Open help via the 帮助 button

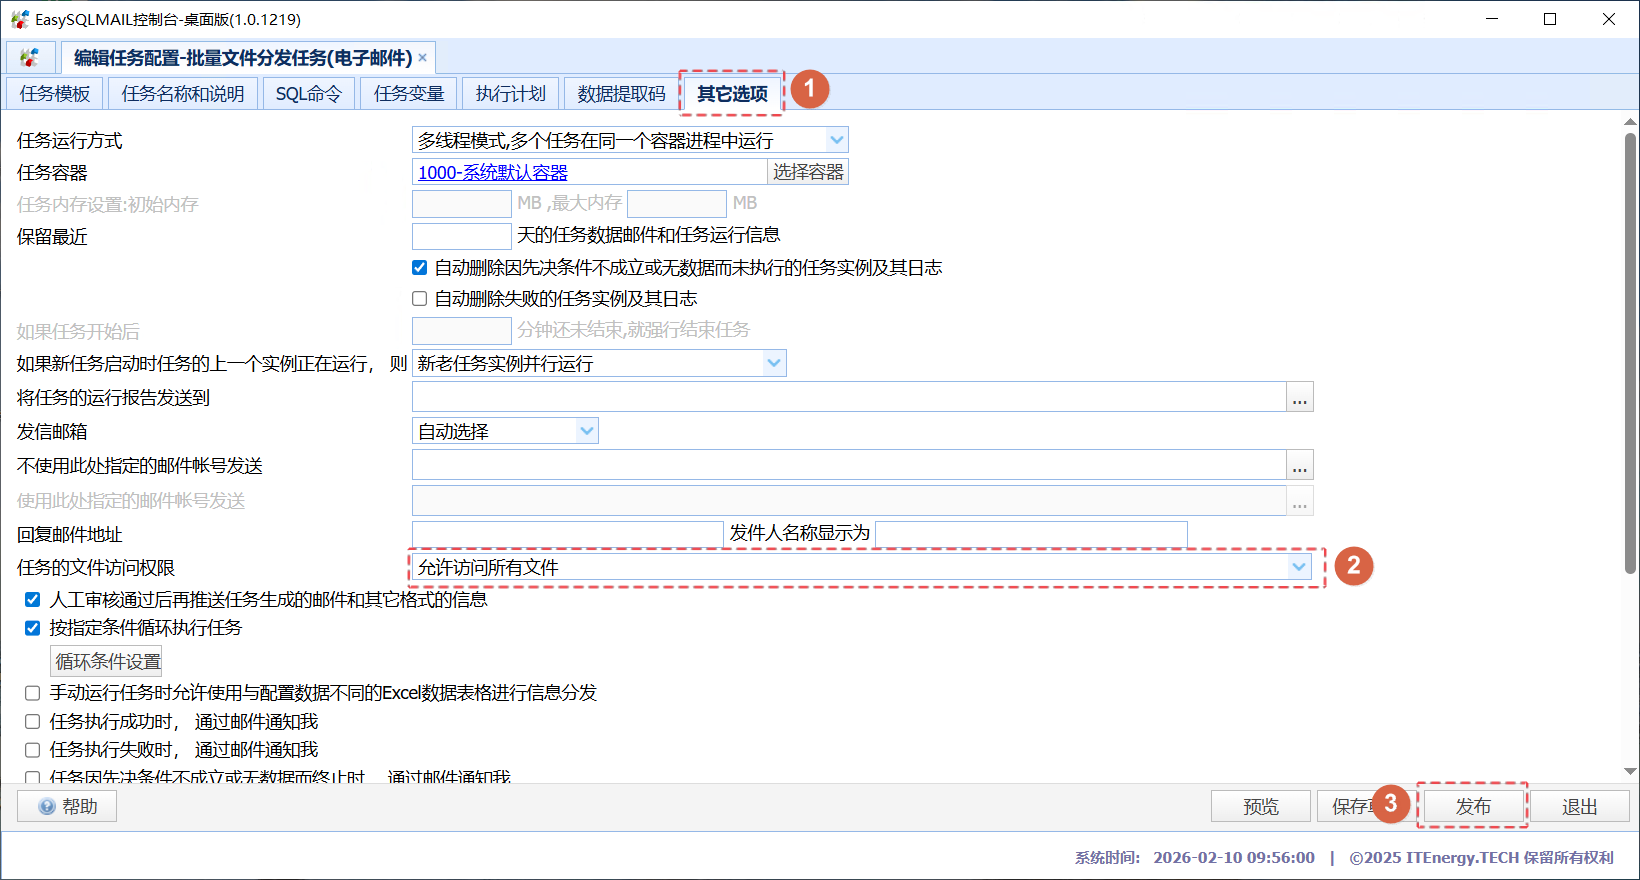point(67,806)
